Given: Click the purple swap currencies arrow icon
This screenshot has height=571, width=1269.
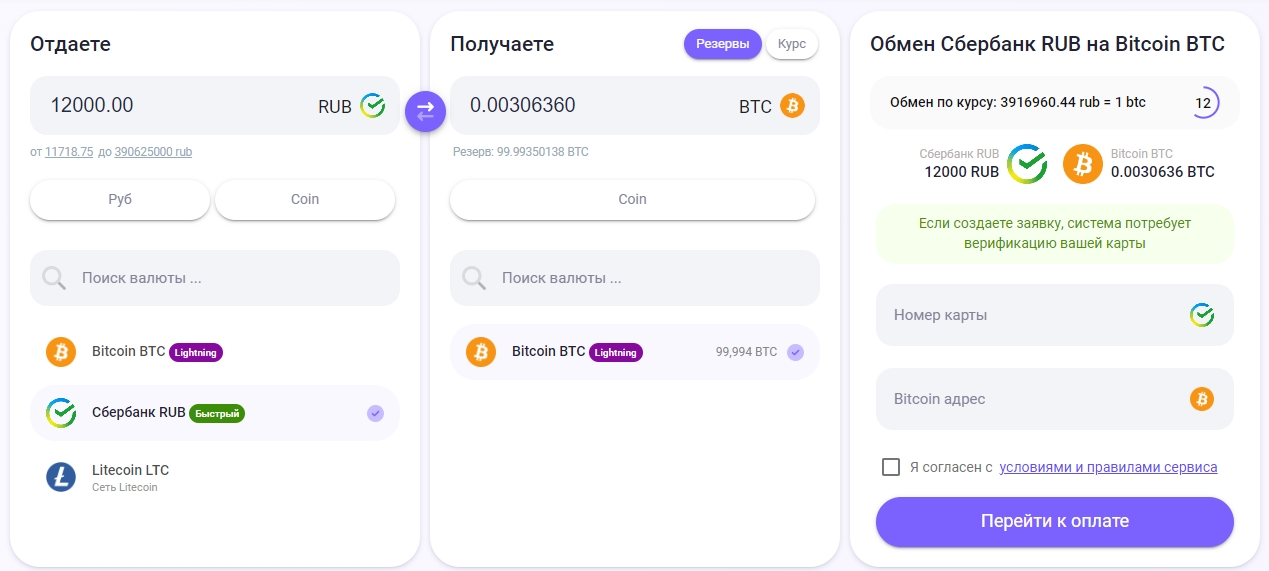Looking at the screenshot, I should pyautogui.click(x=425, y=110).
